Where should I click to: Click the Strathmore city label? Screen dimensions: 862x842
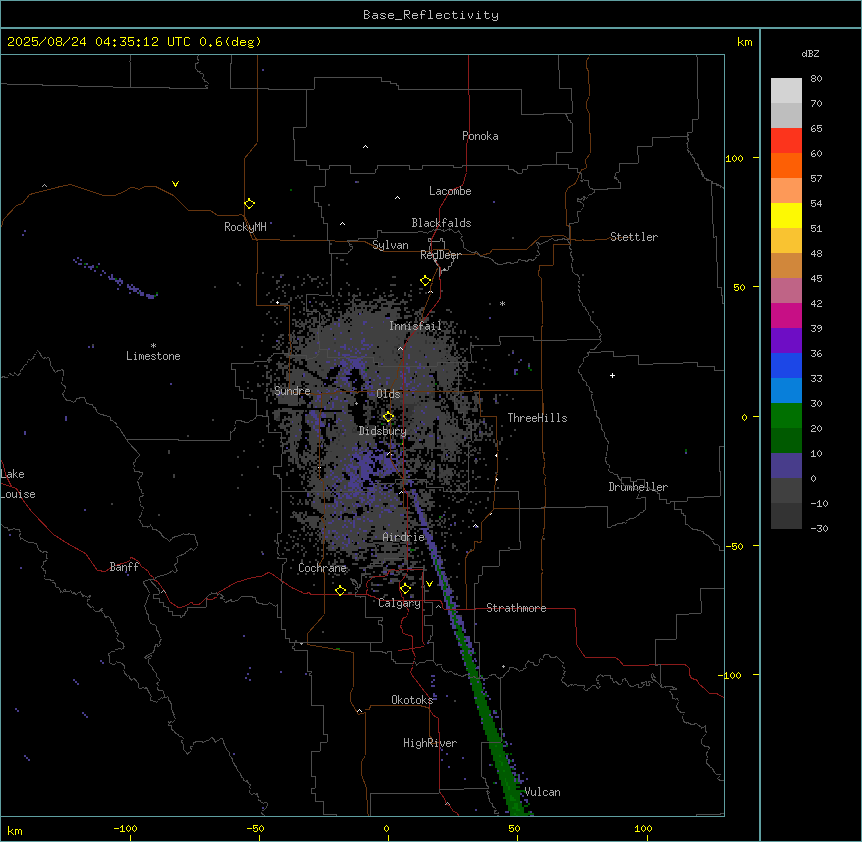click(516, 608)
